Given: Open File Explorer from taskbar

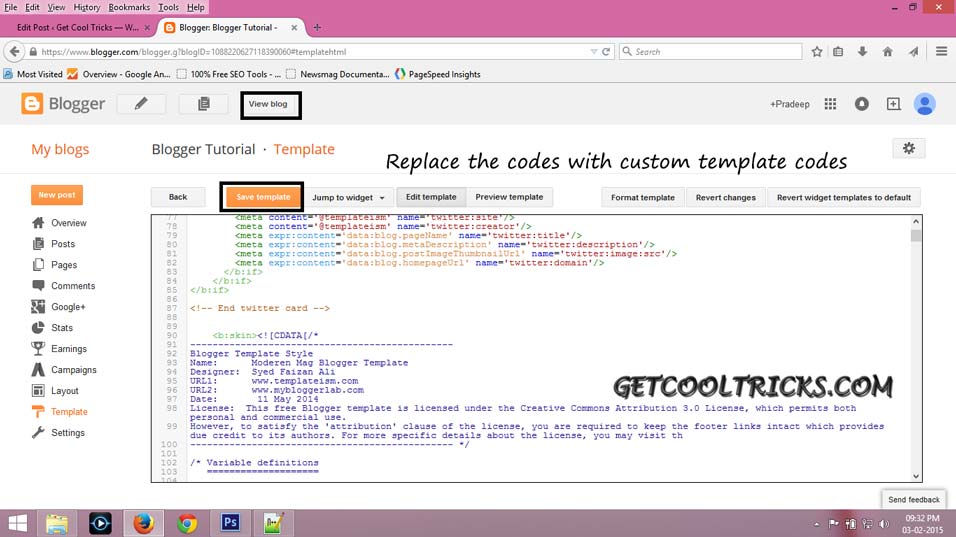Looking at the screenshot, I should [x=57, y=523].
